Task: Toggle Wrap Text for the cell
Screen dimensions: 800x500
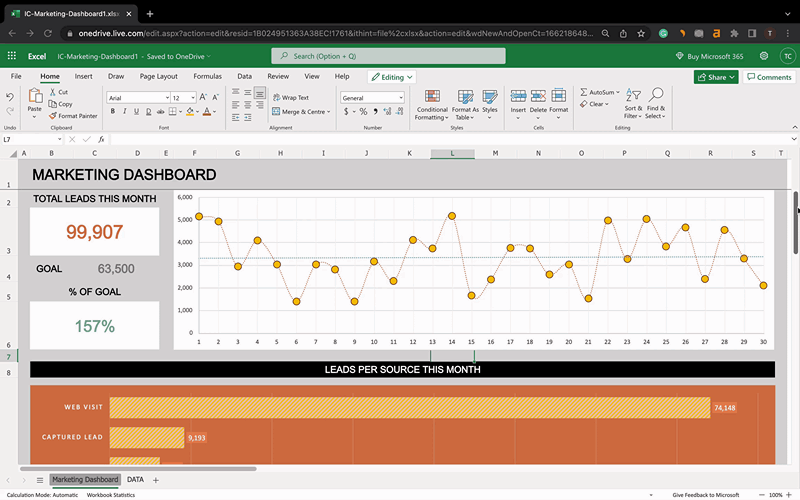Action: pyautogui.click(x=290, y=98)
